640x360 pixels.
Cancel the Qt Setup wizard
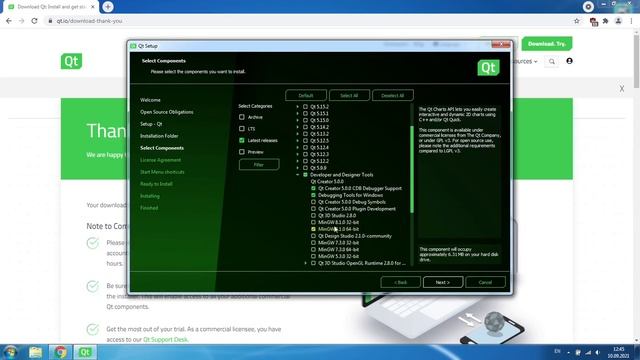[x=485, y=282]
